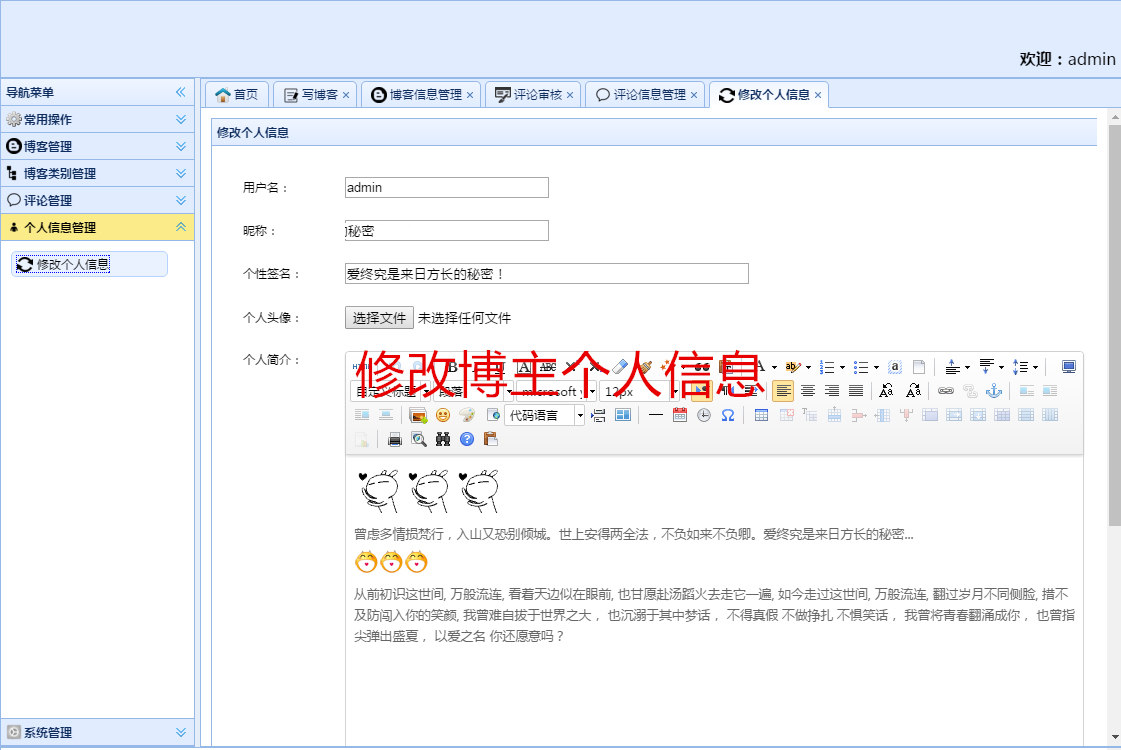Screen dimensions: 1121x750
Task: Toggle left alignment in the editor
Action: (x=783, y=391)
